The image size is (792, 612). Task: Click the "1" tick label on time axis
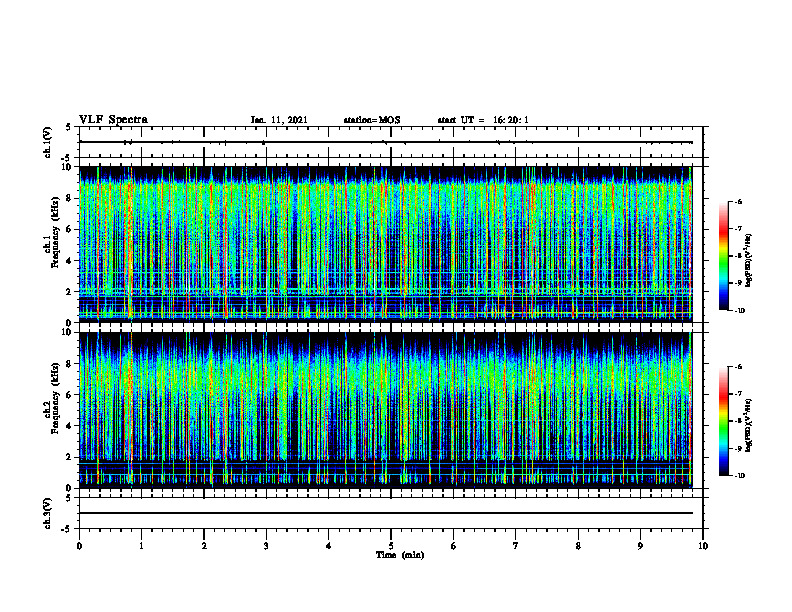(x=141, y=546)
